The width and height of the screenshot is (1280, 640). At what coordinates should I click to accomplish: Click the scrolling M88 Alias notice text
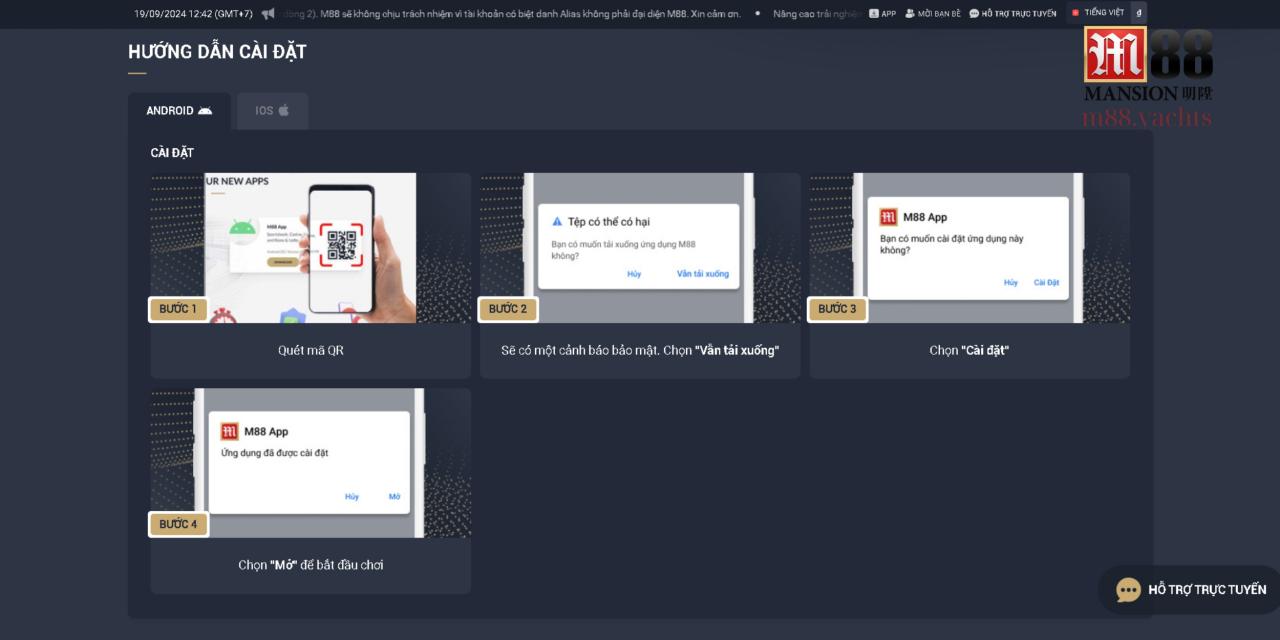512,13
